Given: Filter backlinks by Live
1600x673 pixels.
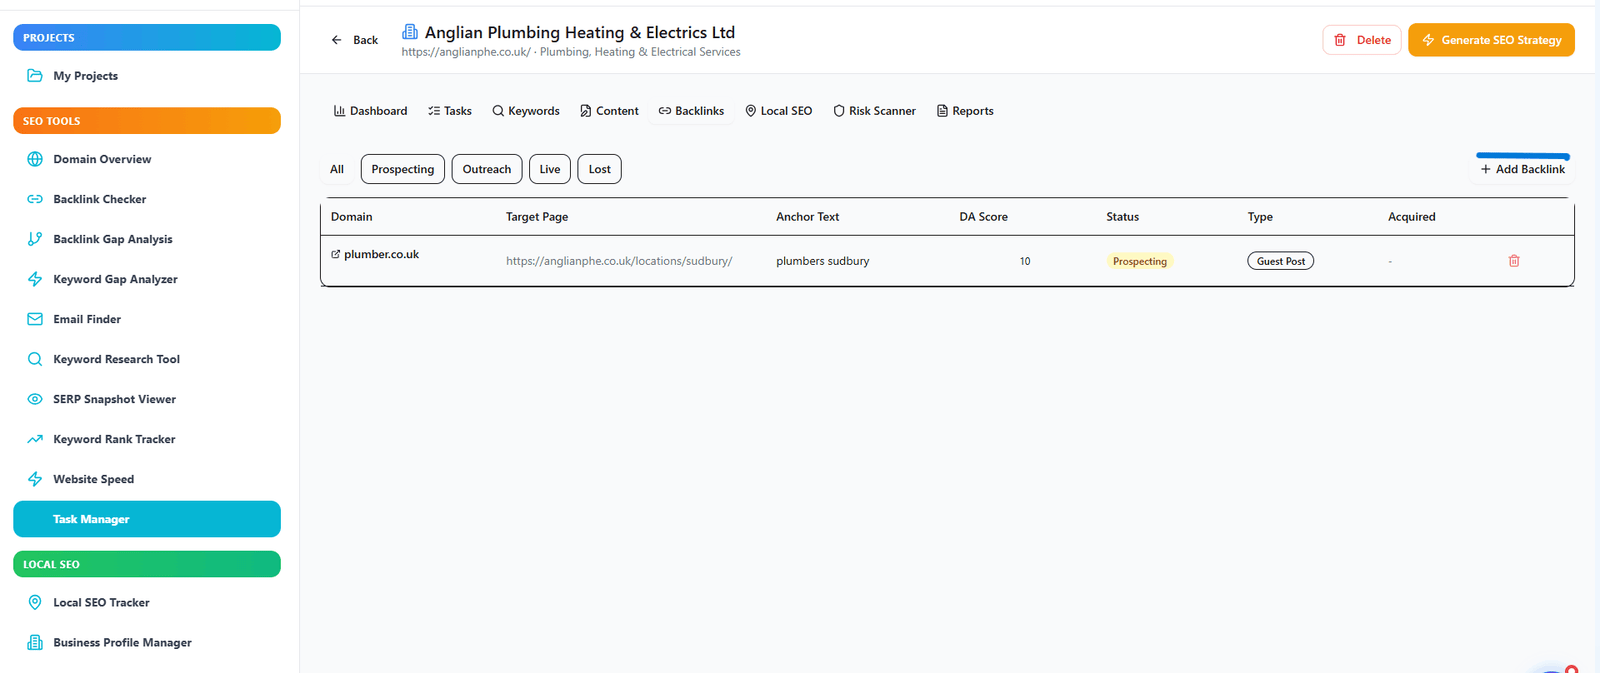Looking at the screenshot, I should pos(550,169).
